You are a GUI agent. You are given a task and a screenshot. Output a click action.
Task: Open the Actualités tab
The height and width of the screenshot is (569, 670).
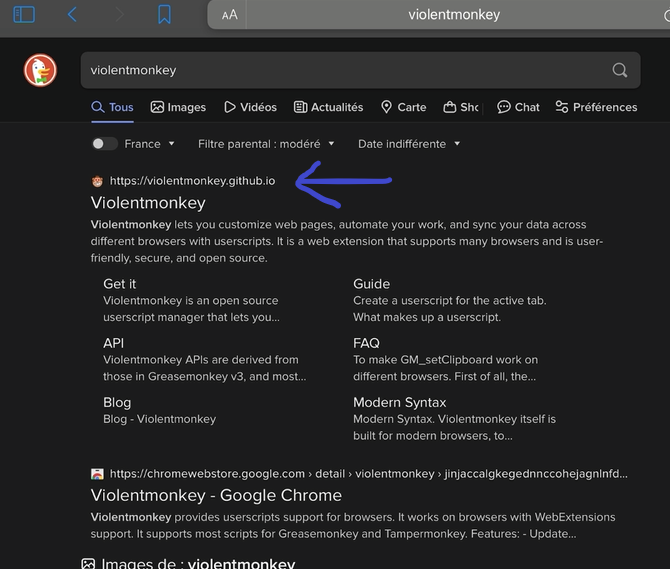click(x=328, y=107)
